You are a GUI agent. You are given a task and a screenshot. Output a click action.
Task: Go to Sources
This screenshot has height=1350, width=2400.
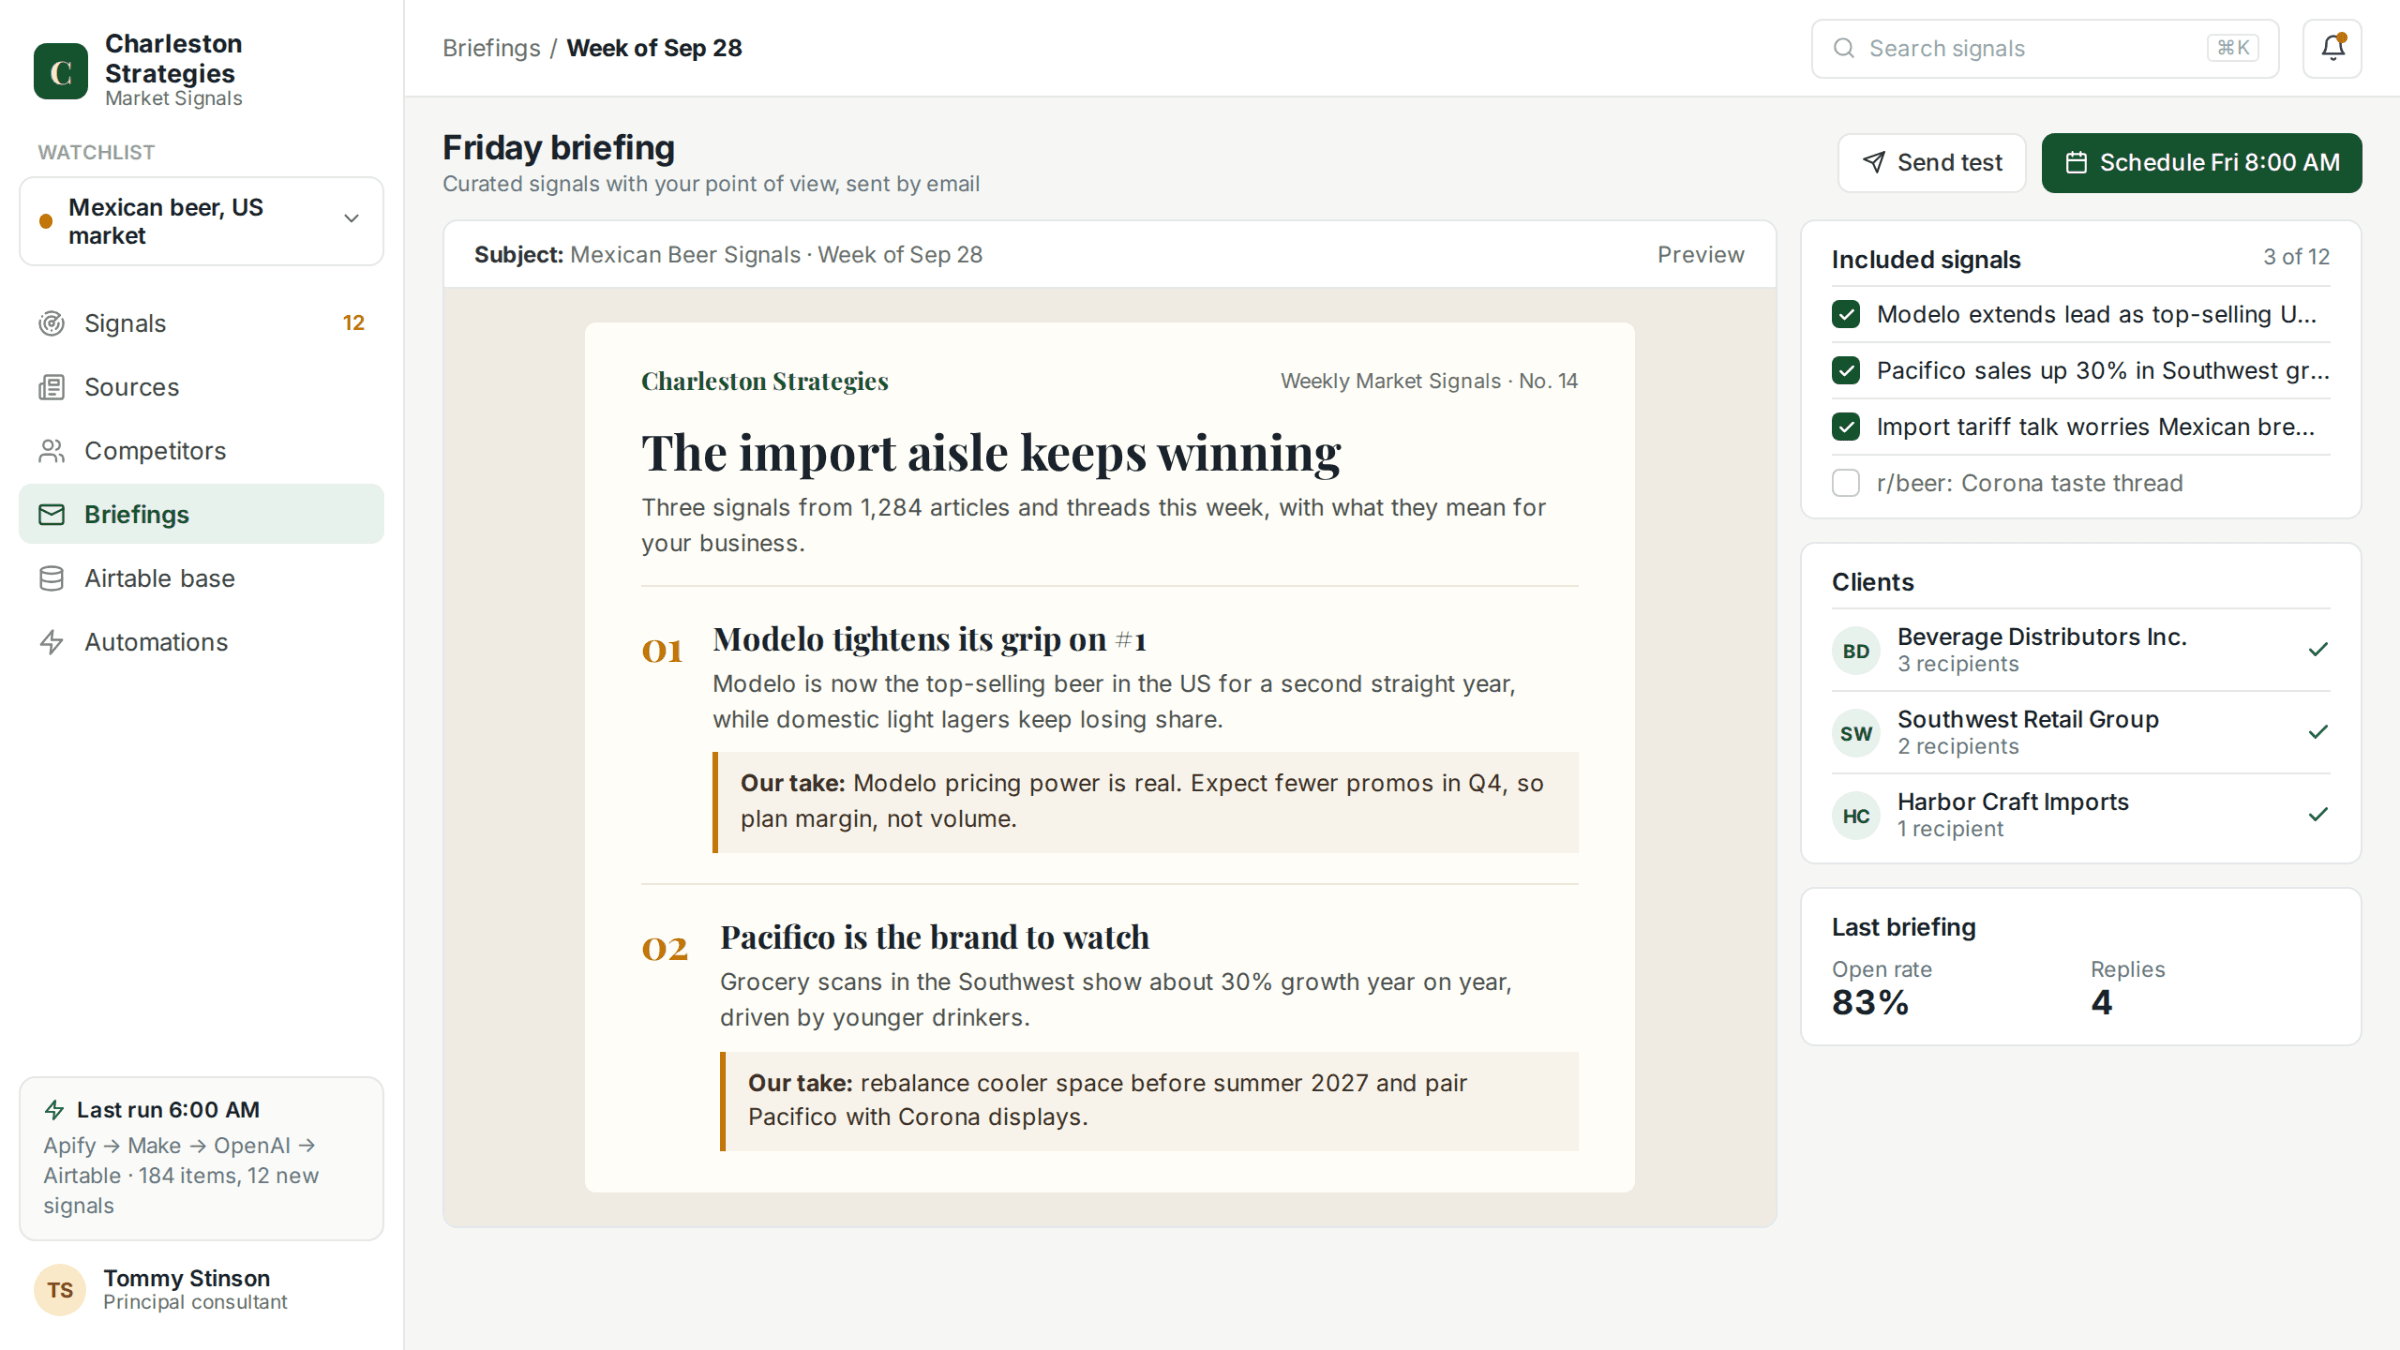[x=201, y=387]
